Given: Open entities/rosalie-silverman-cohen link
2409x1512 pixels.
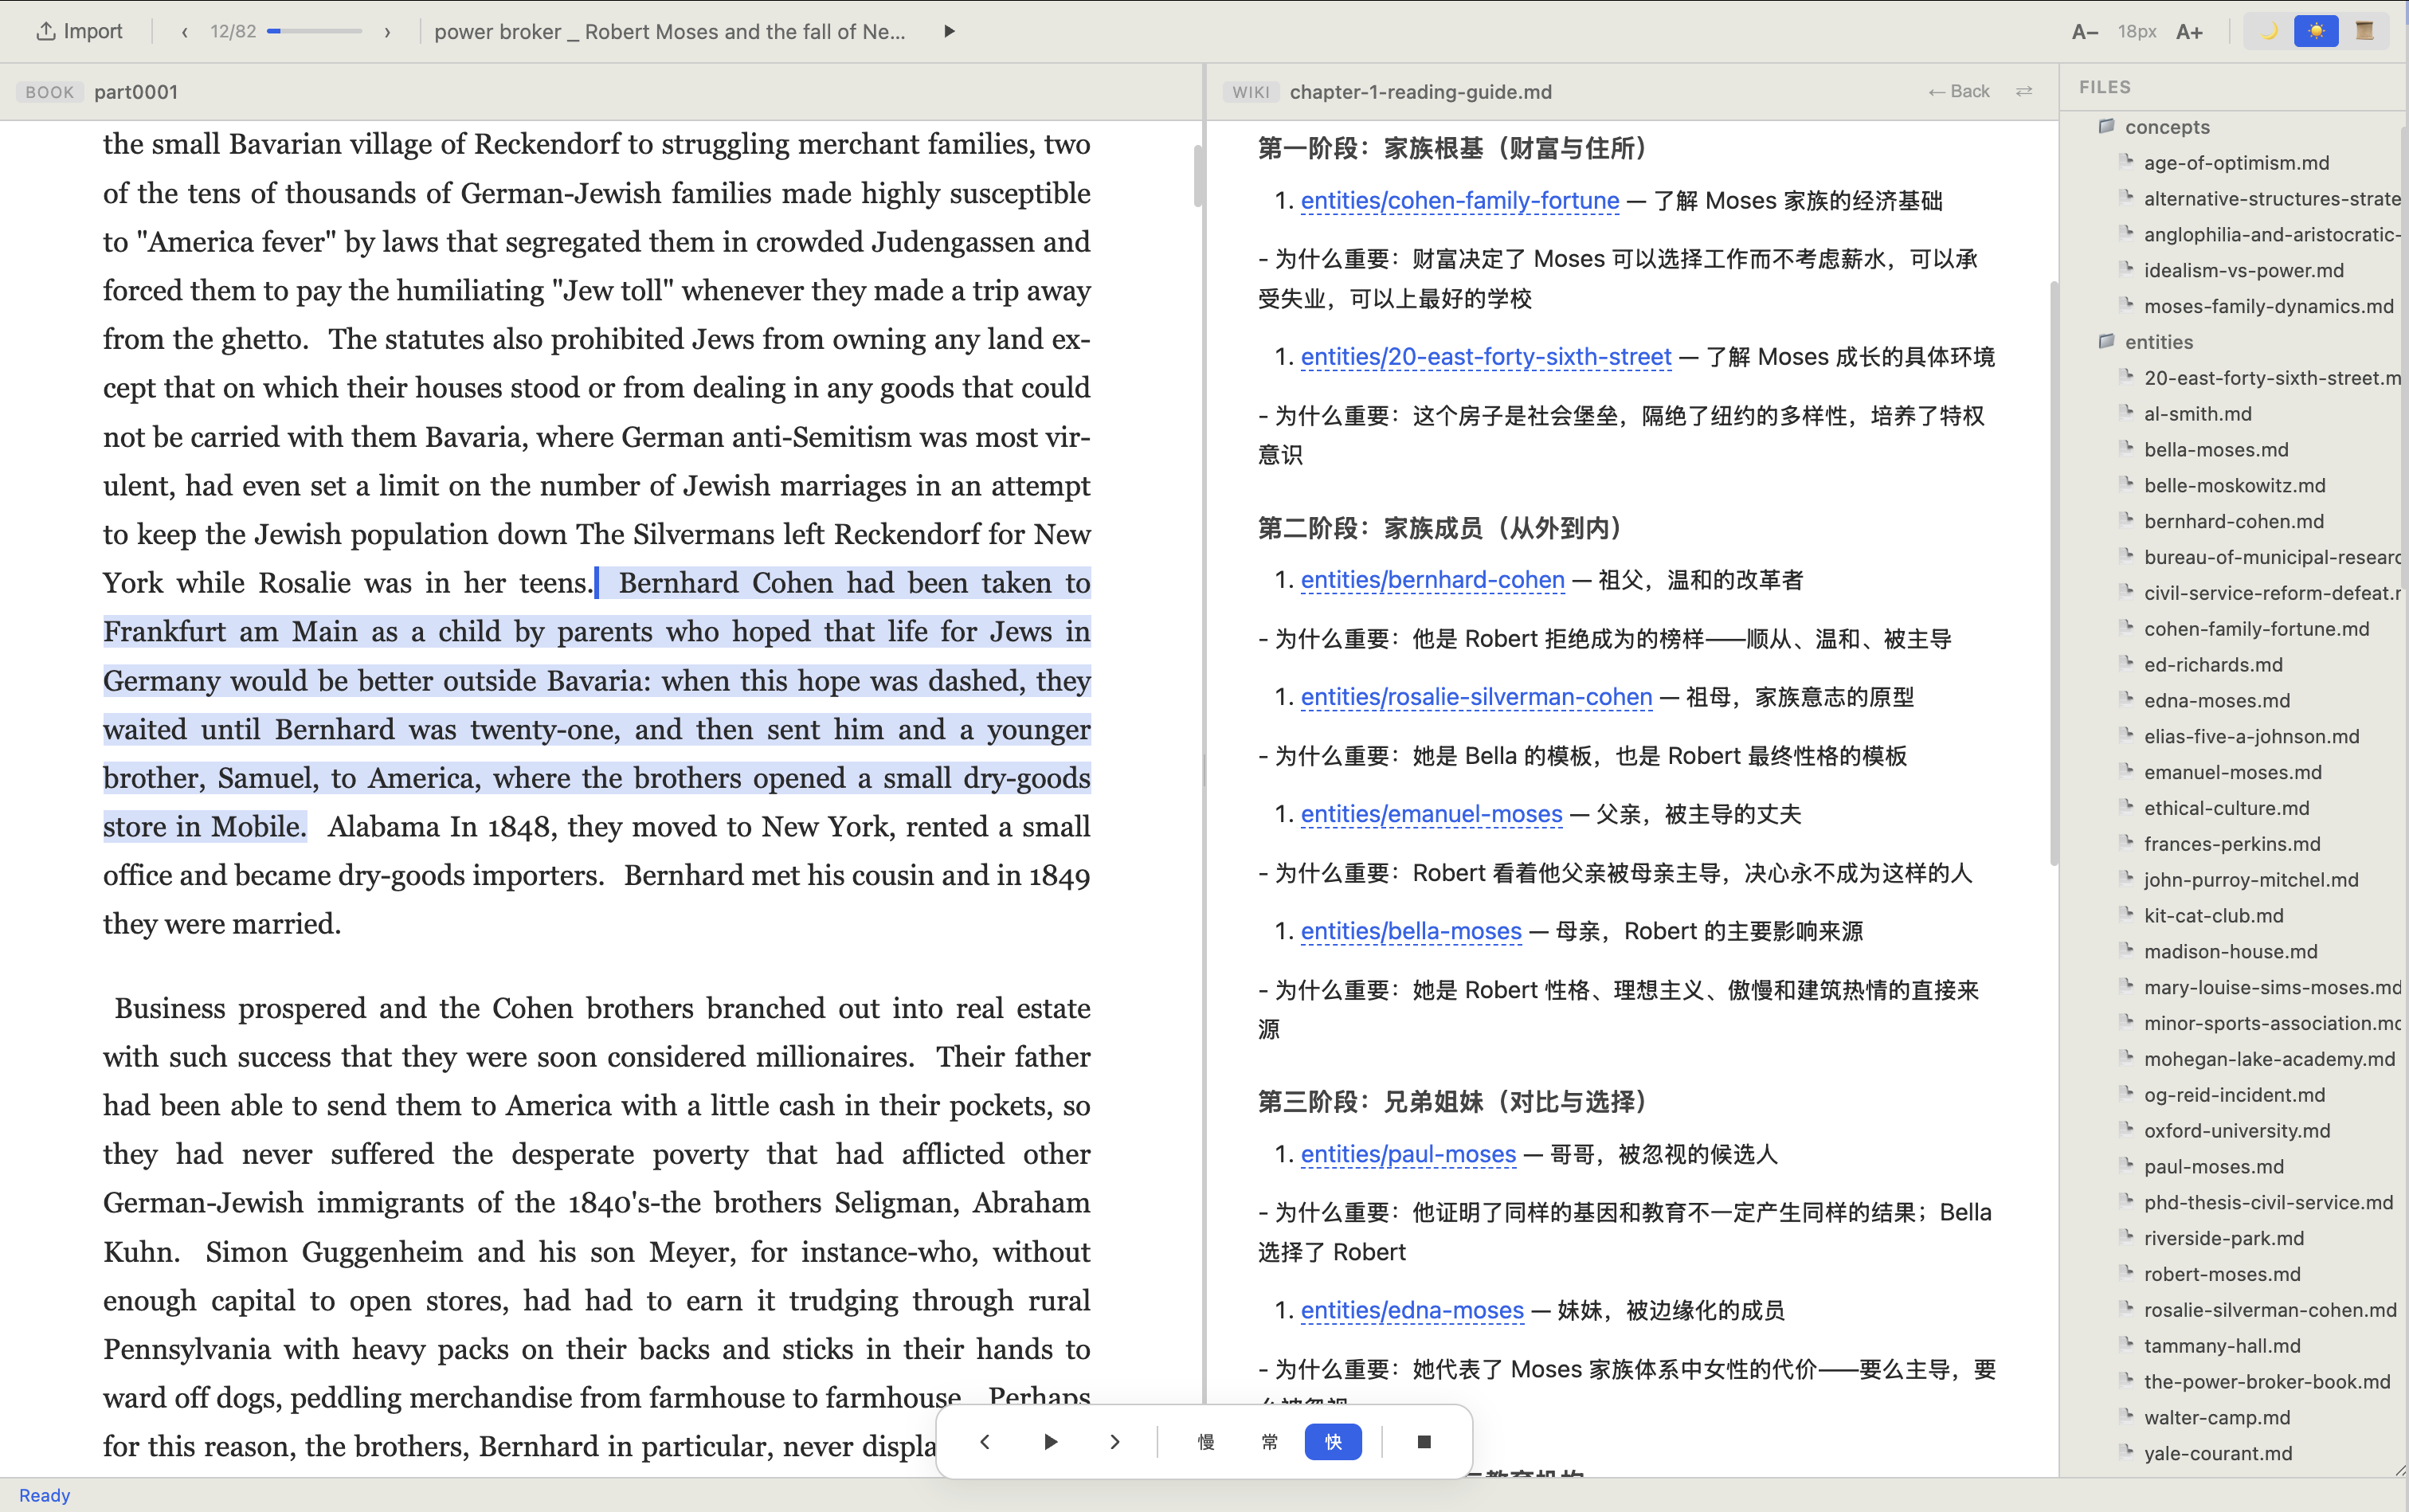Looking at the screenshot, I should point(1476,697).
